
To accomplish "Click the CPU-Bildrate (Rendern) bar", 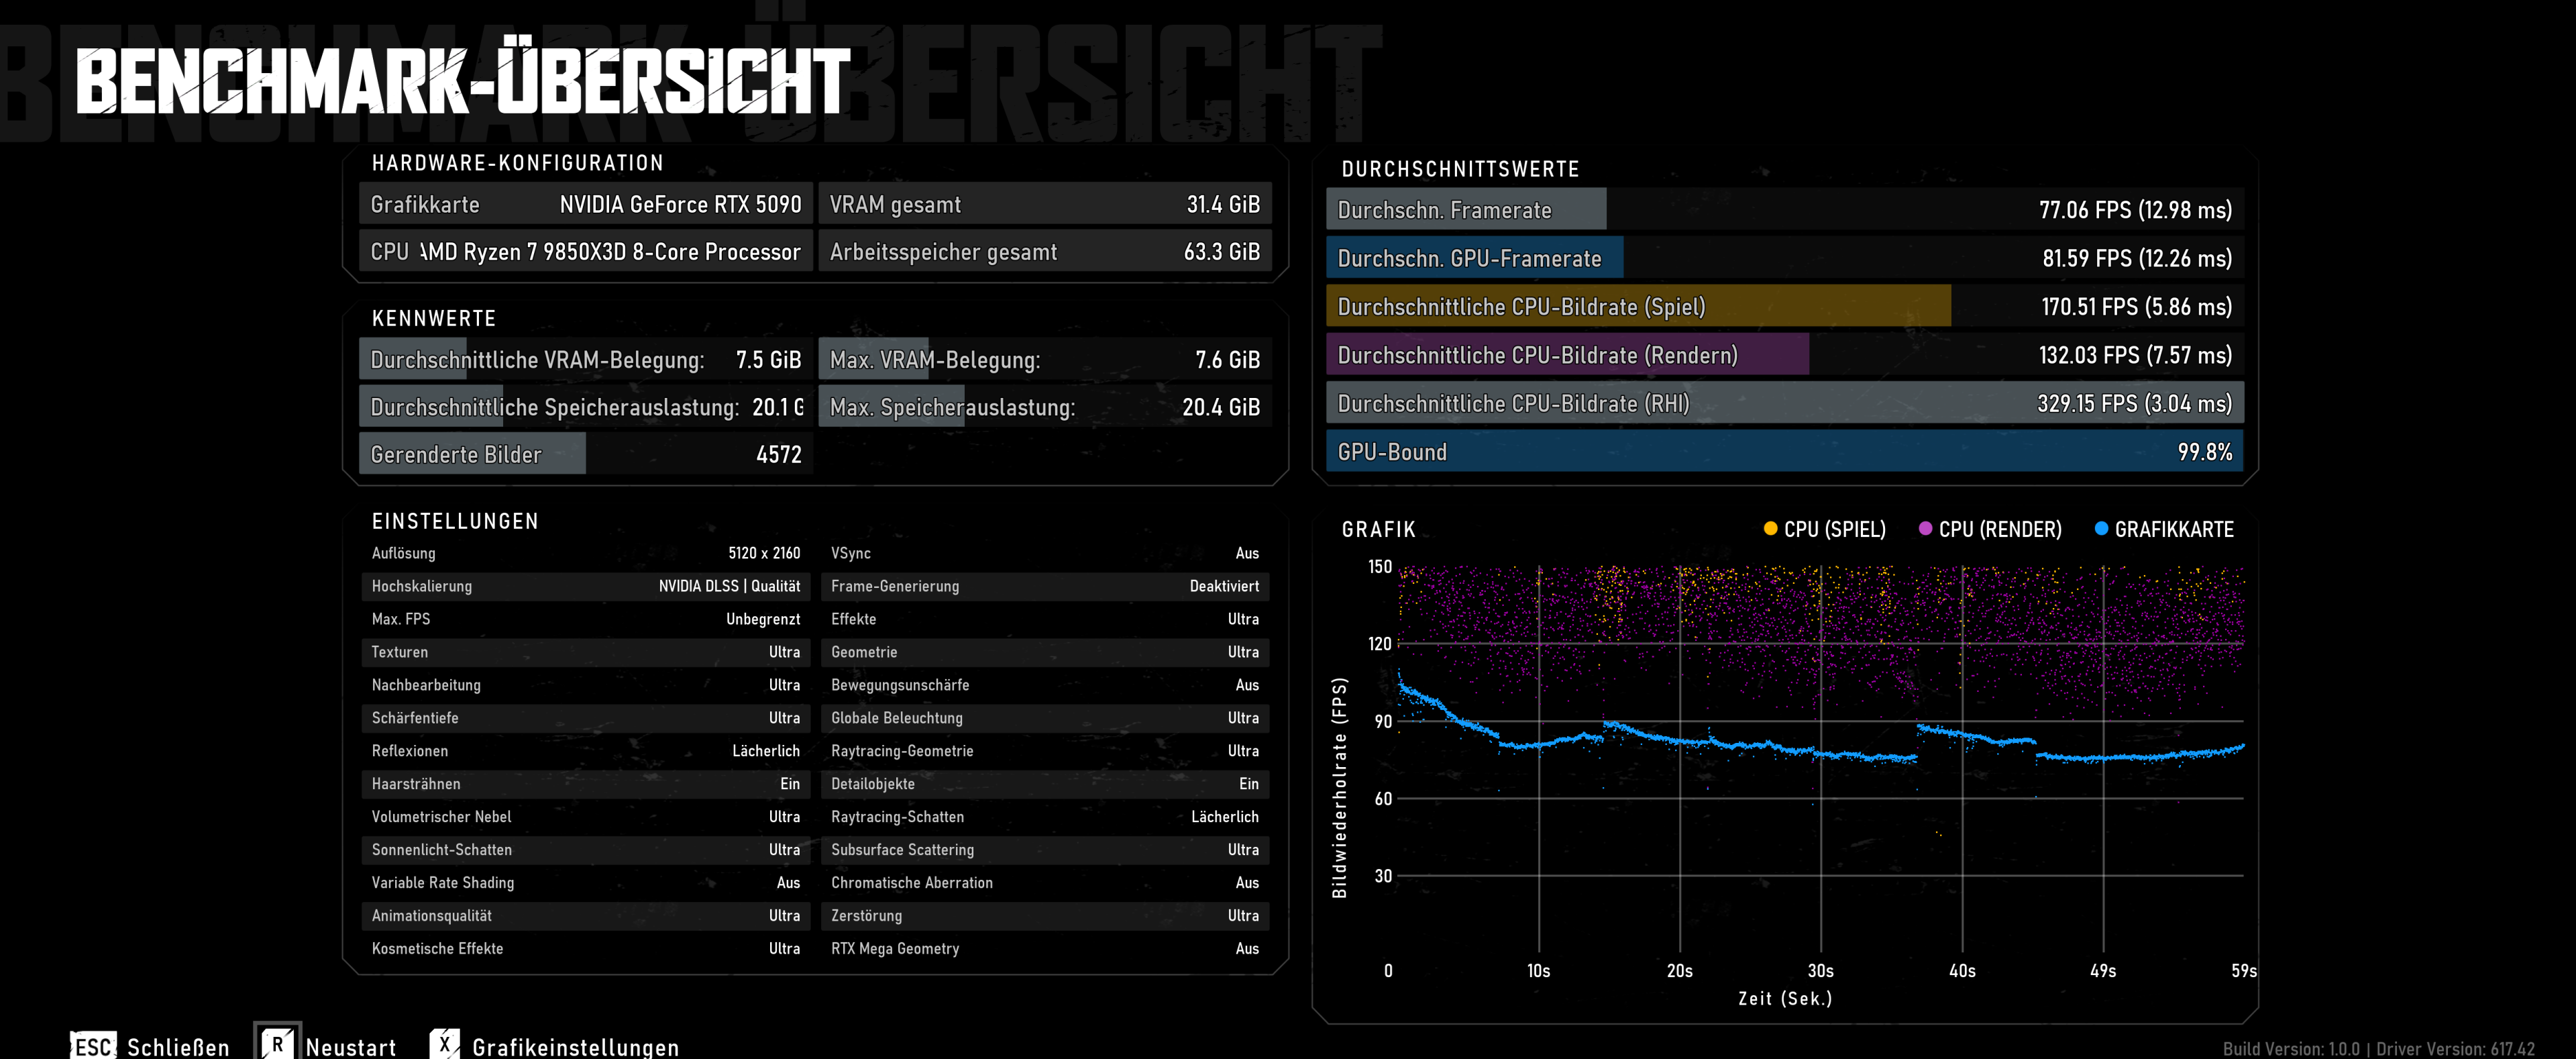I will coord(1785,355).
